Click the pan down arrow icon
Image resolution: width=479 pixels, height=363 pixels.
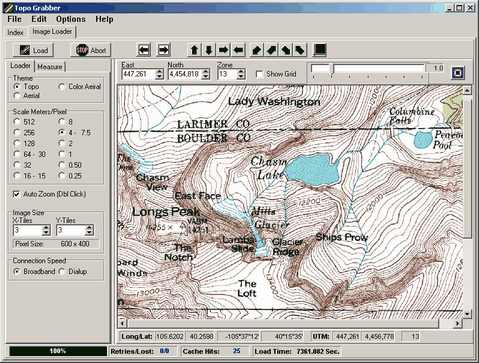coord(209,50)
